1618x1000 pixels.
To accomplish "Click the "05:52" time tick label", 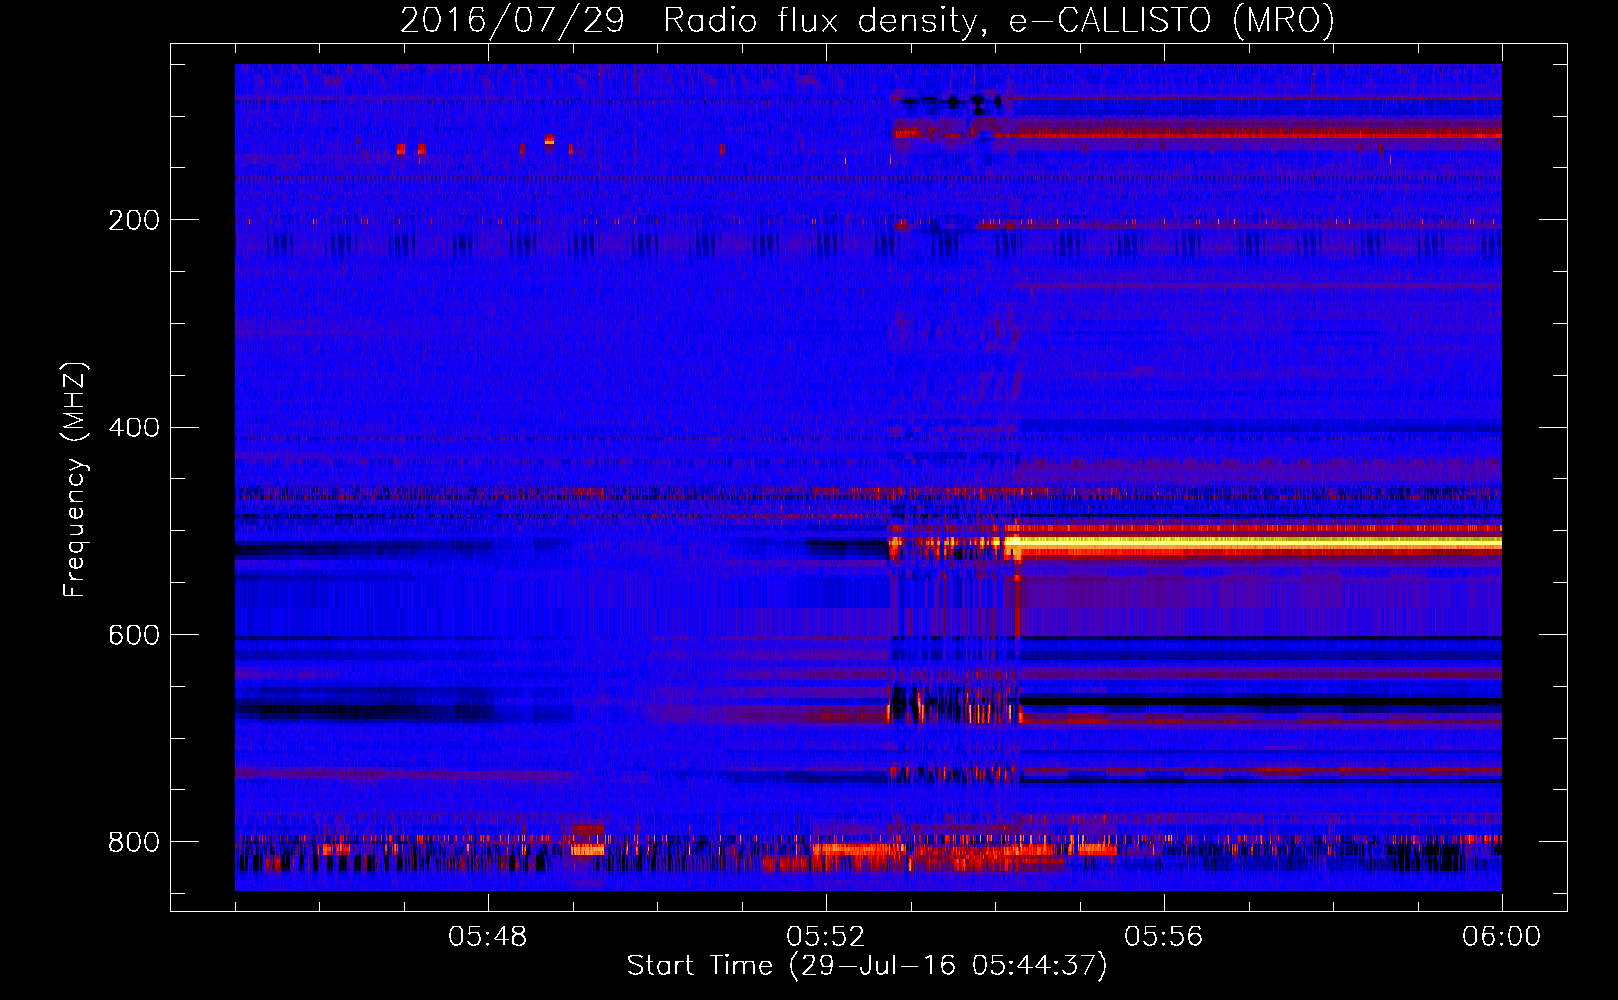I will coord(826,937).
